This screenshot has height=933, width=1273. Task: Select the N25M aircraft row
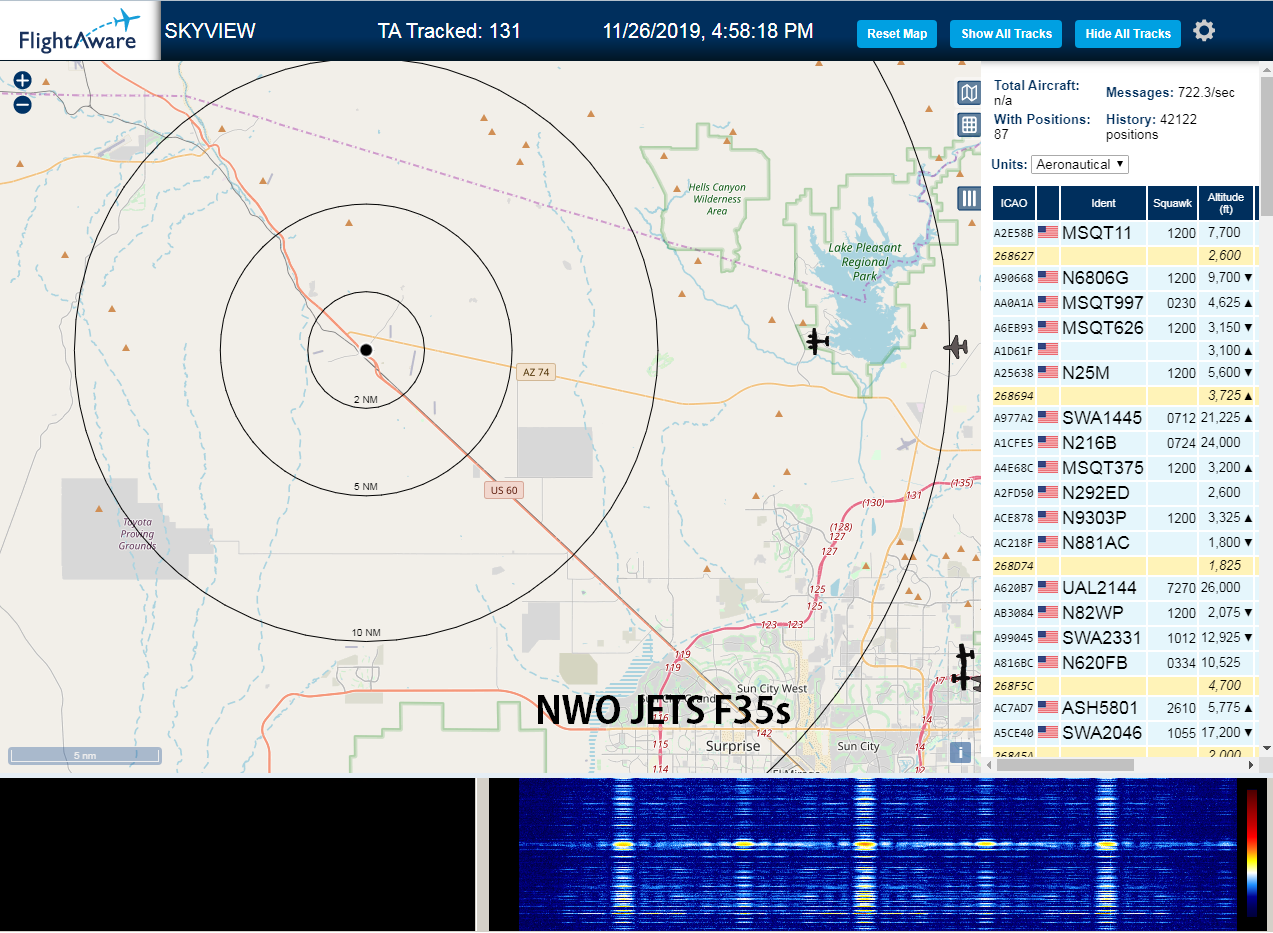(x=1124, y=372)
